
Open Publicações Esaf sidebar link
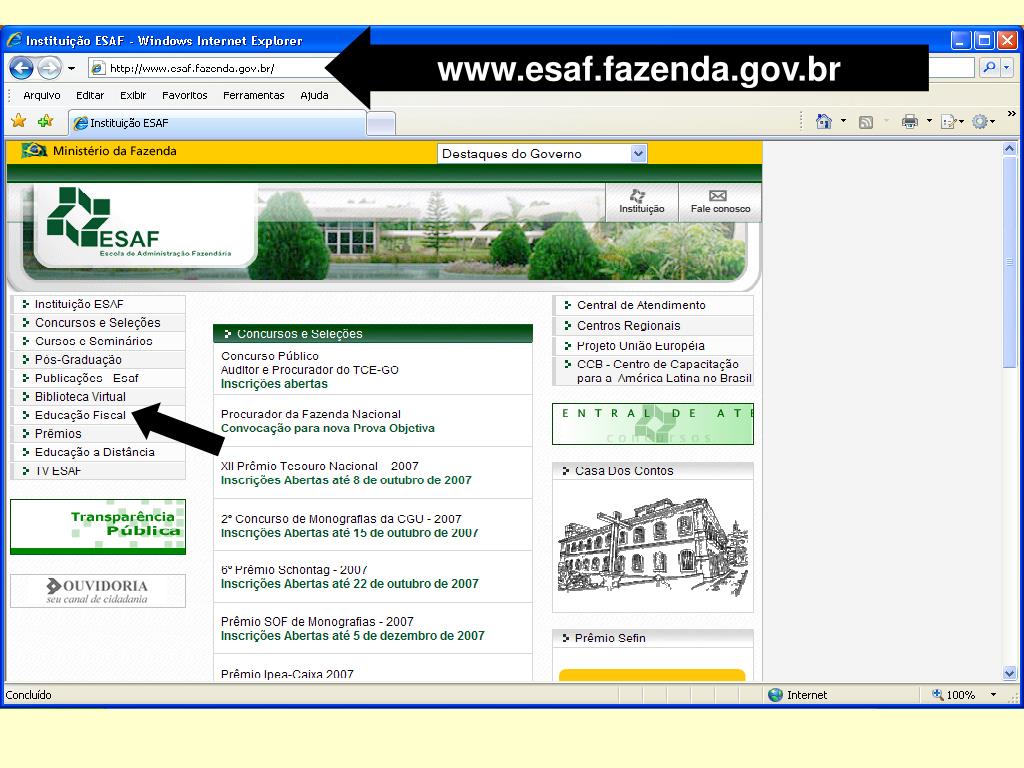(x=86, y=378)
